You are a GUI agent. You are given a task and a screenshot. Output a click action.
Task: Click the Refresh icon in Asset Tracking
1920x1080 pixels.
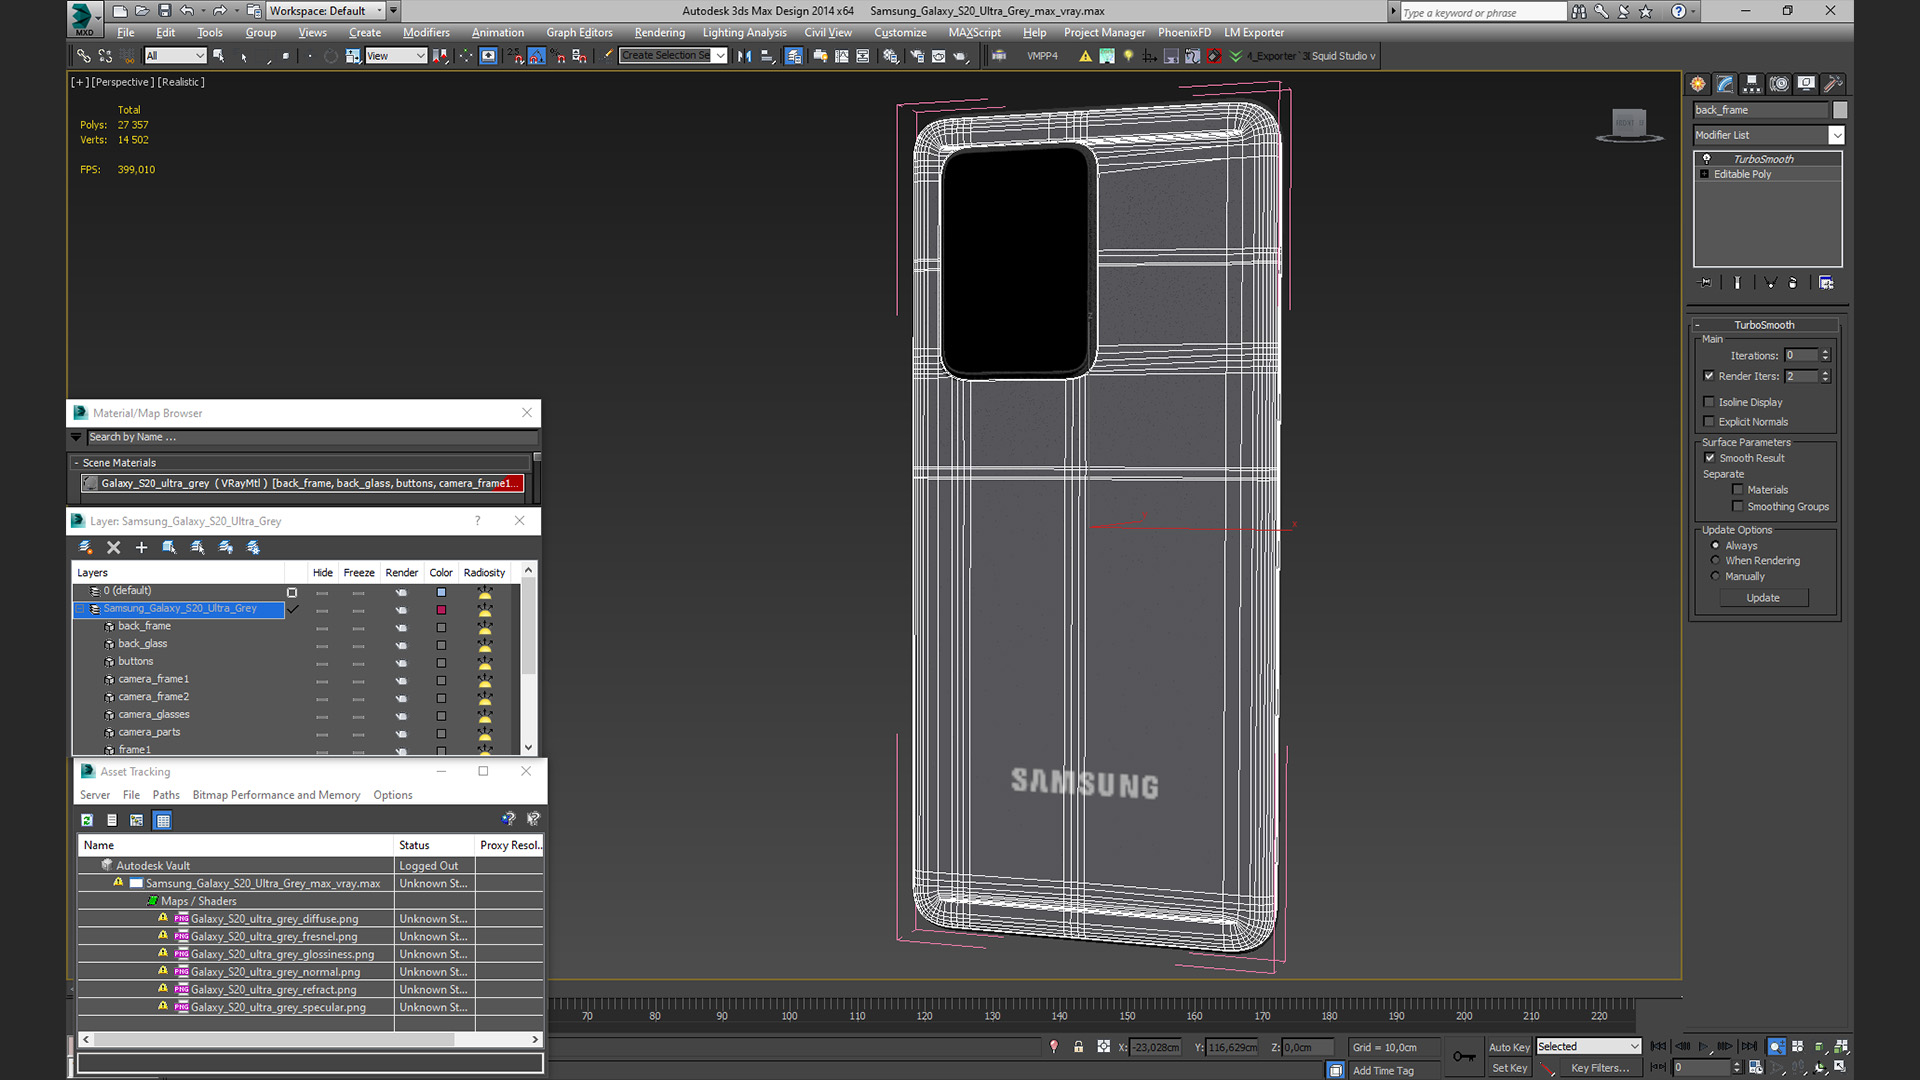click(87, 820)
